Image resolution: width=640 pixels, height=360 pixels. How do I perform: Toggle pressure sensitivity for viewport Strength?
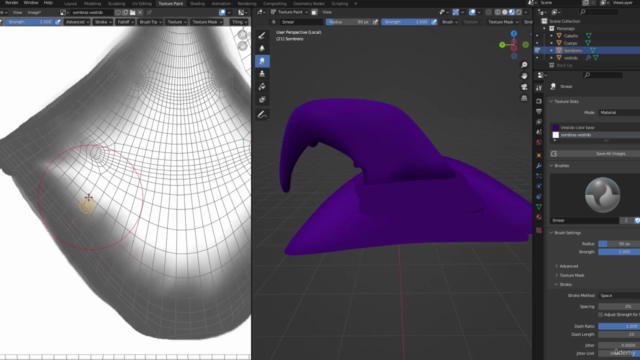(434, 22)
